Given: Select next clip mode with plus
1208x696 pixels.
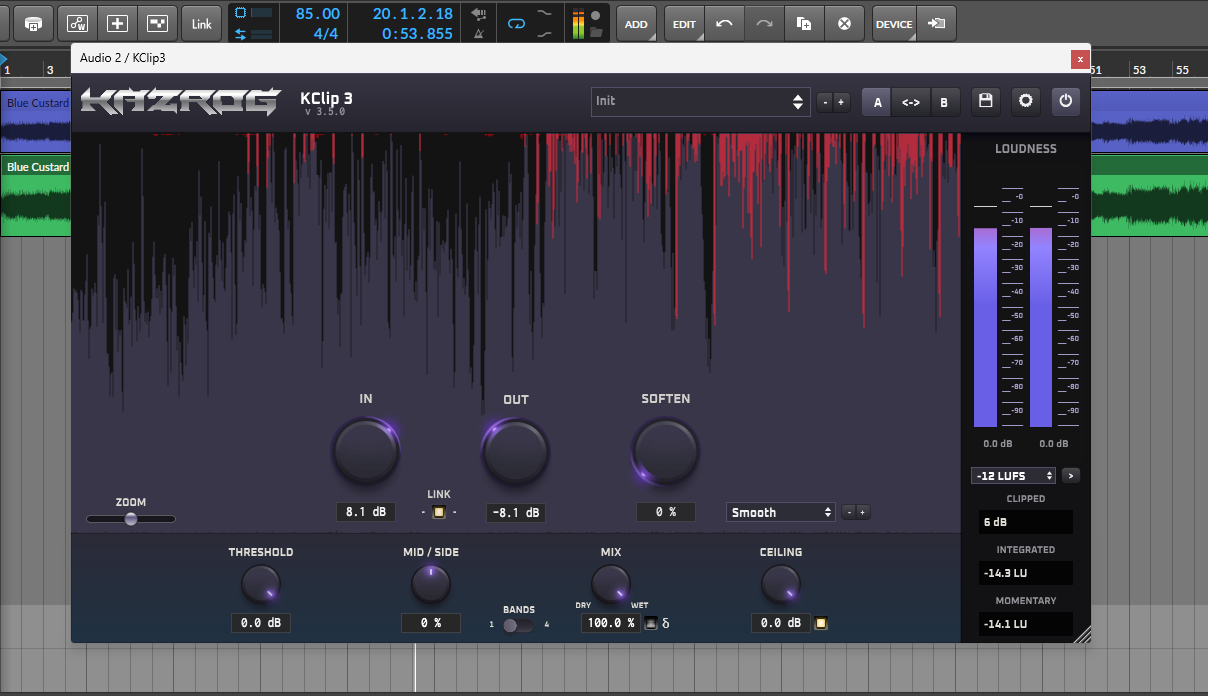Looking at the screenshot, I should click(863, 513).
